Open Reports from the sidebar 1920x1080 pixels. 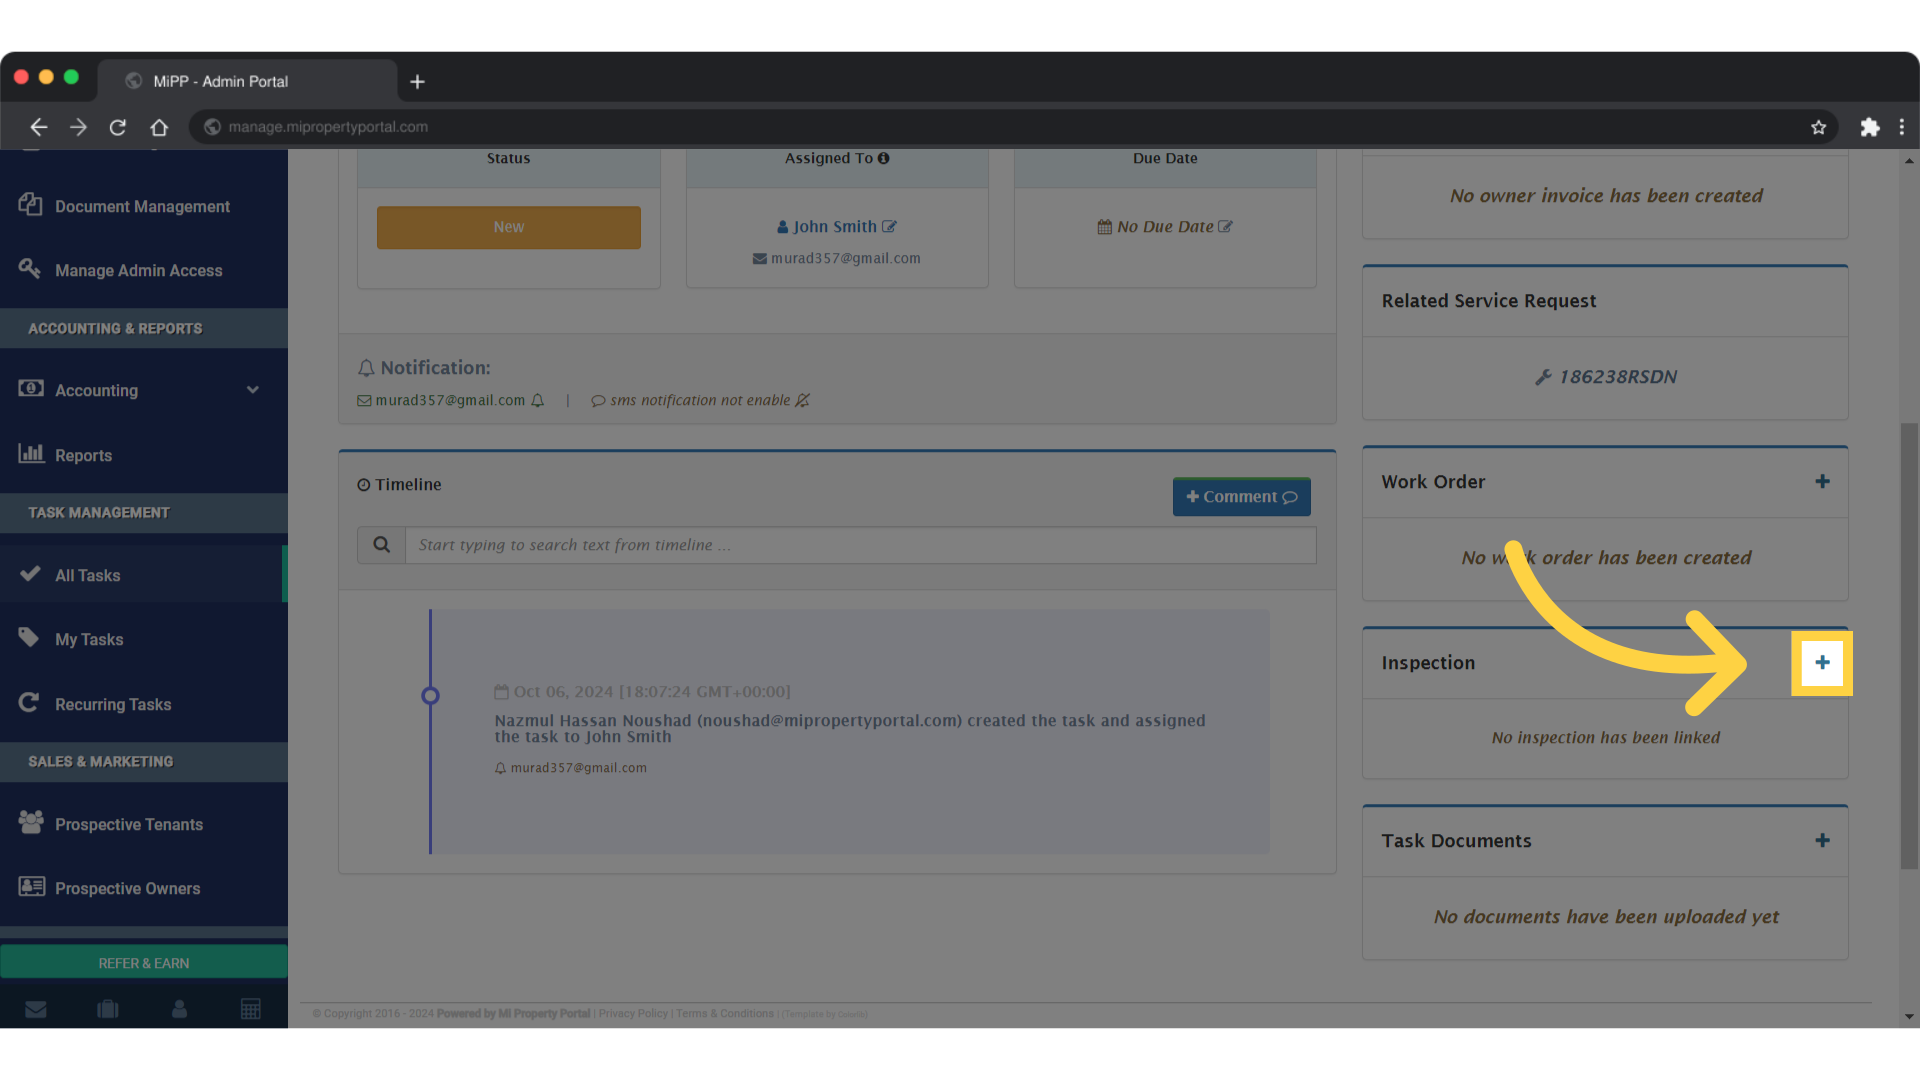(x=84, y=455)
